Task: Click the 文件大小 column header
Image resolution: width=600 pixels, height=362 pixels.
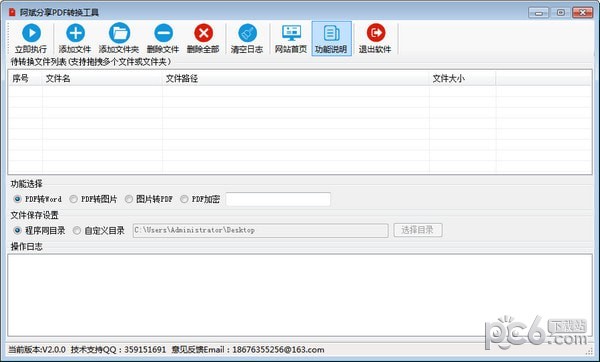Action: 462,78
